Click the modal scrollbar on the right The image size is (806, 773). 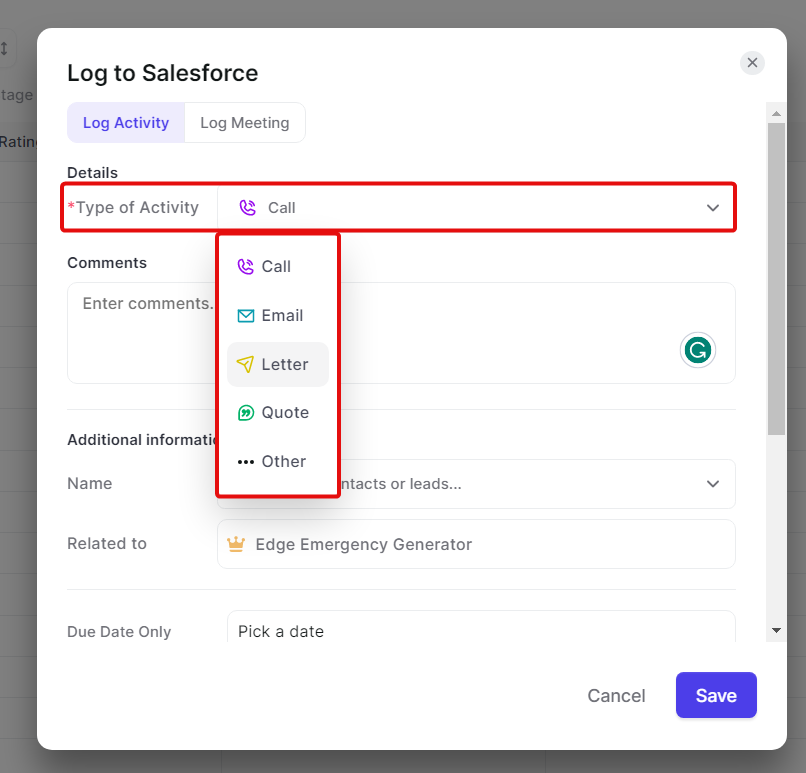coord(776,280)
